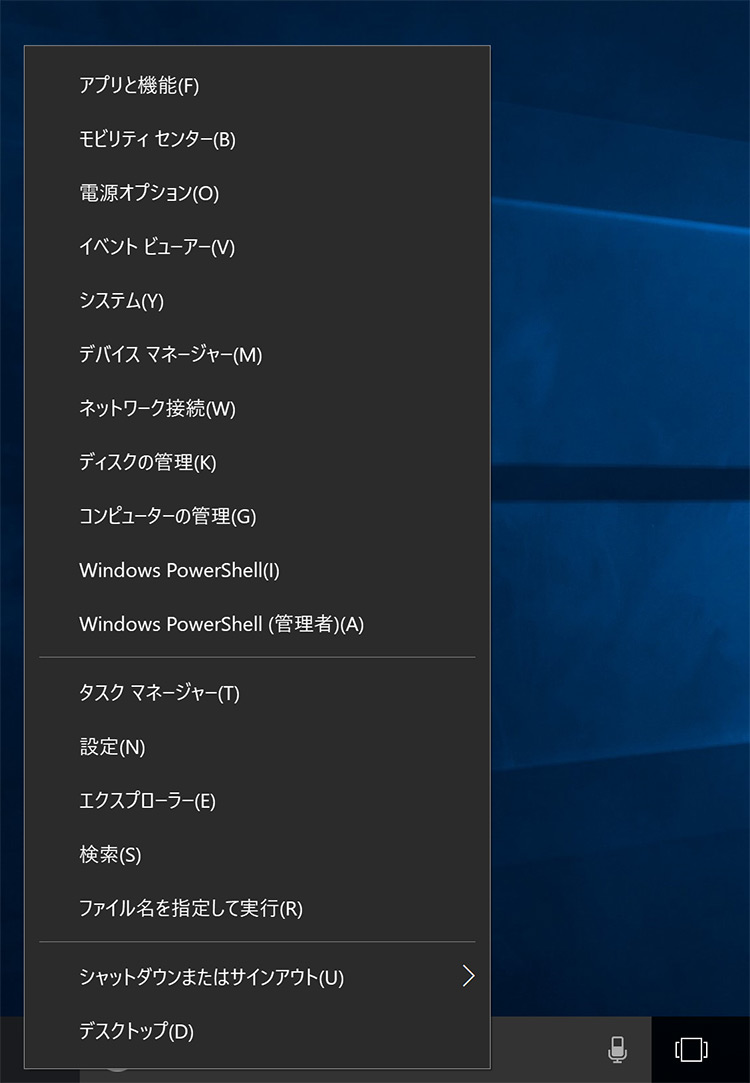The image size is (750, 1083).
Task: Select ネットワーク接続(W)
Action: 157,409
